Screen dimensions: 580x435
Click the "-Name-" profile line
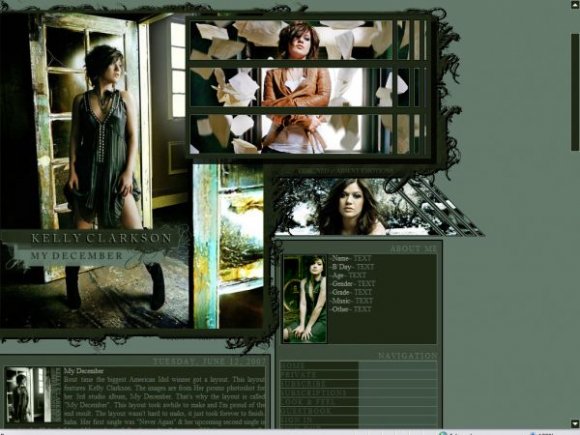click(x=351, y=259)
